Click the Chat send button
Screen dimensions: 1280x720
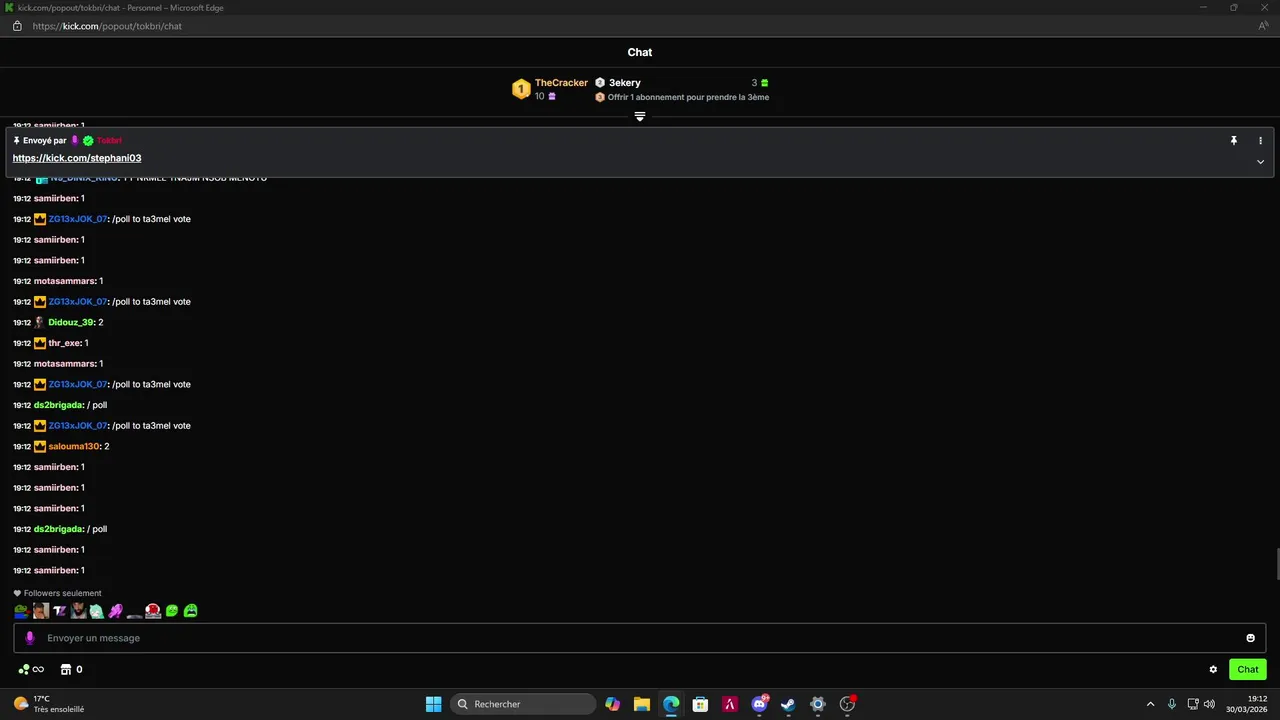pyautogui.click(x=1248, y=670)
